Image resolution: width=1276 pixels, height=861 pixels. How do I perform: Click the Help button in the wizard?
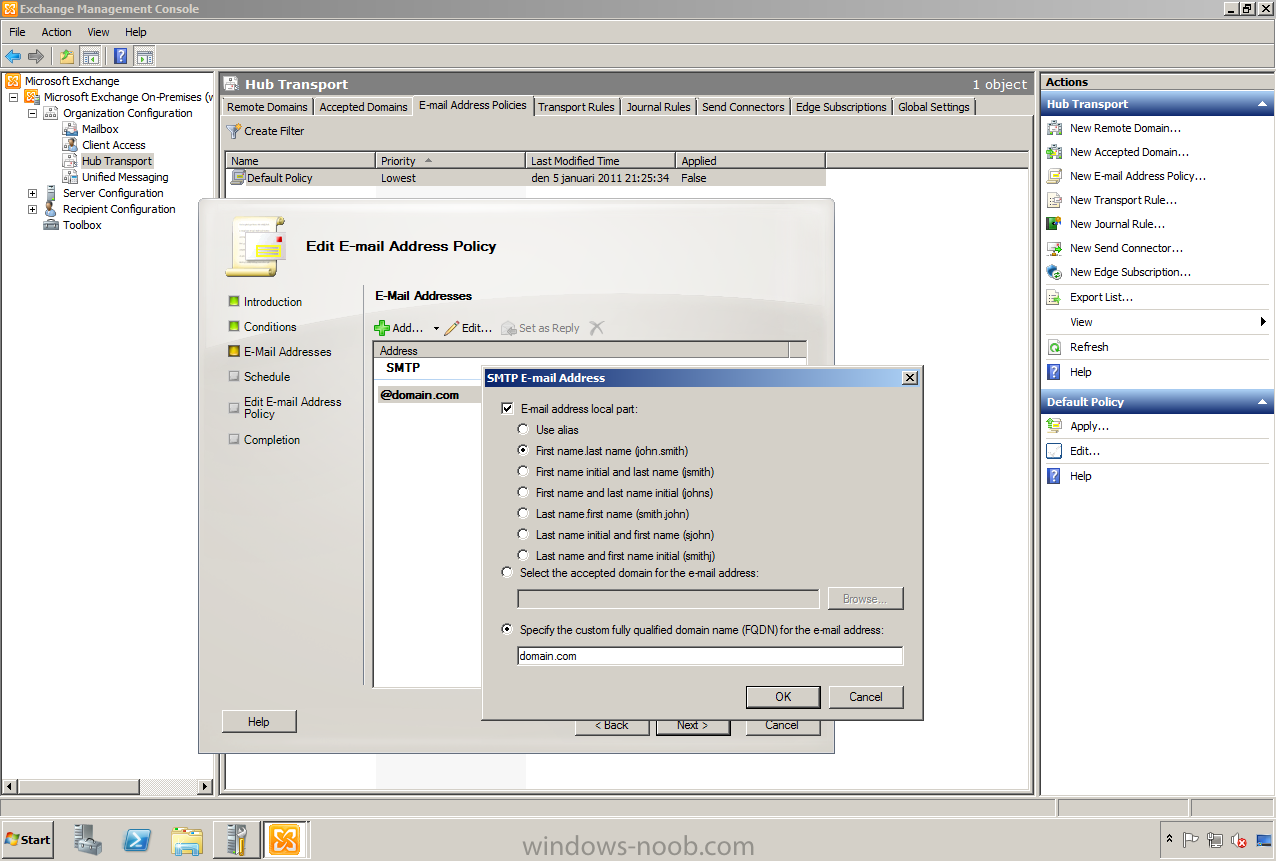(259, 722)
